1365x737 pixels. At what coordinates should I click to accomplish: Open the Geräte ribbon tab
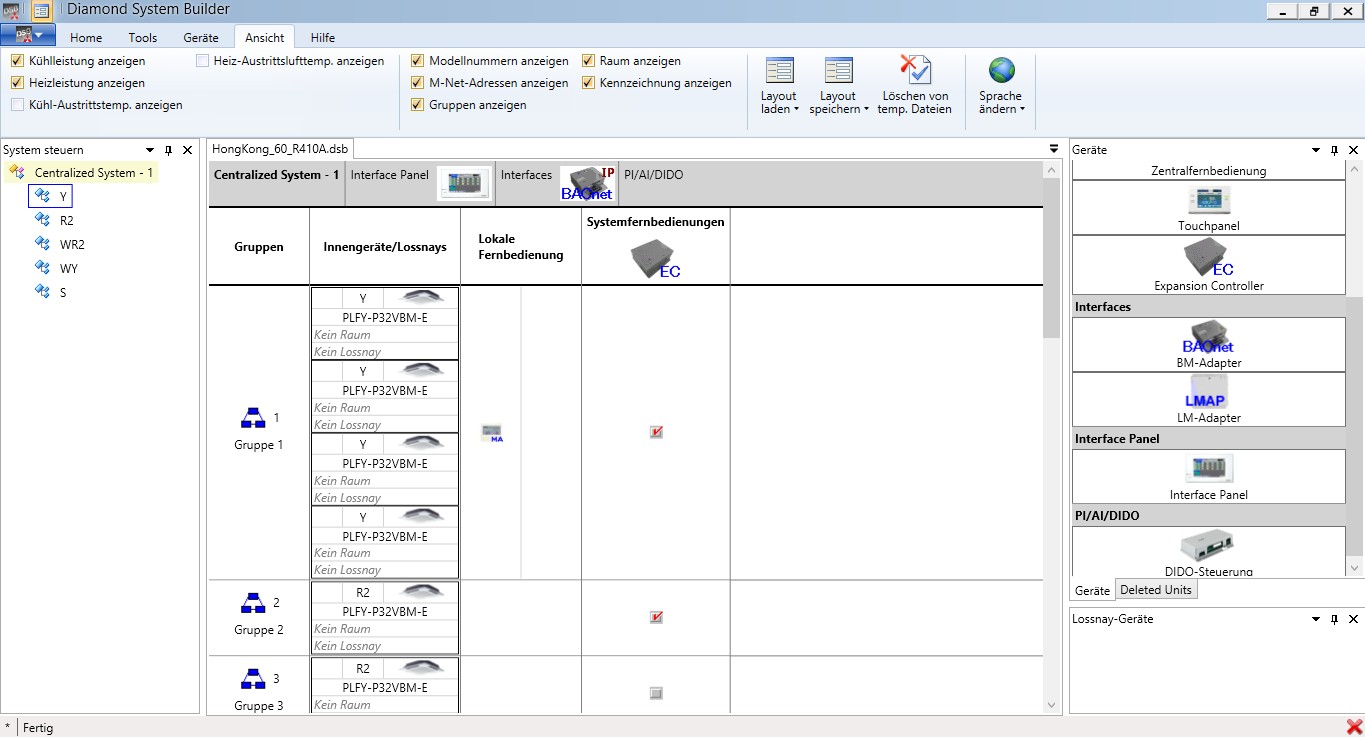click(201, 37)
